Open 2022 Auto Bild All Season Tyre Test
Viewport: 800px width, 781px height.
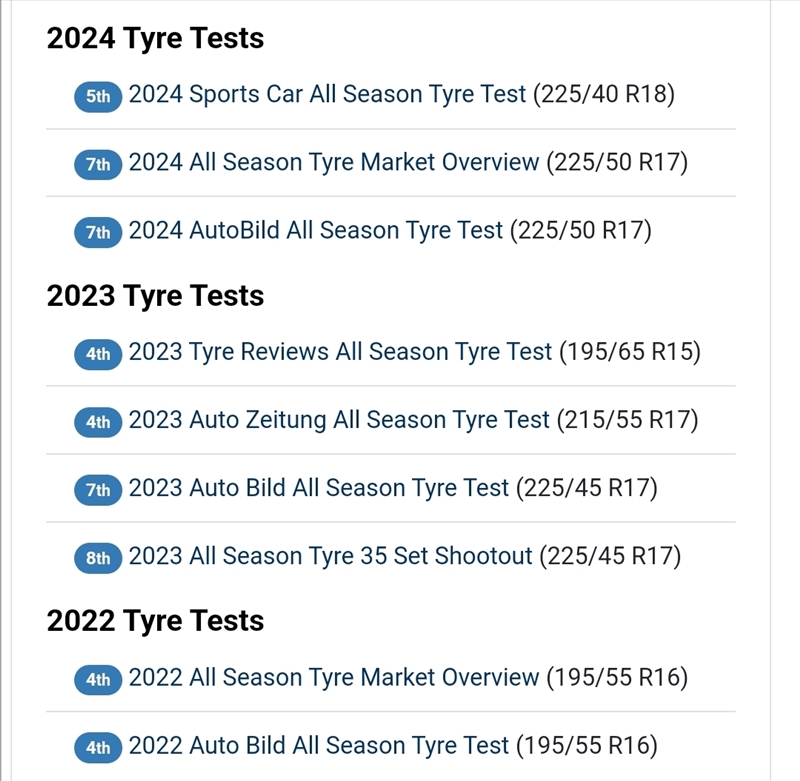coord(393,746)
